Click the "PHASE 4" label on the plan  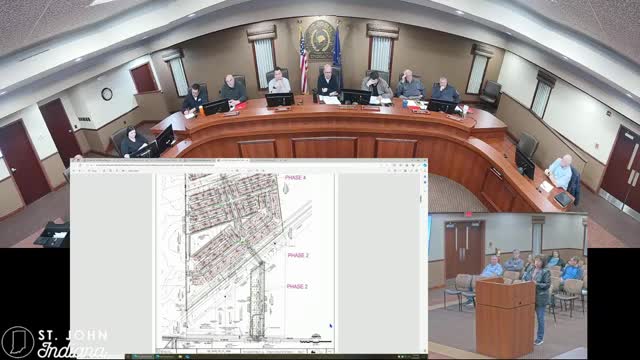pos(295,178)
